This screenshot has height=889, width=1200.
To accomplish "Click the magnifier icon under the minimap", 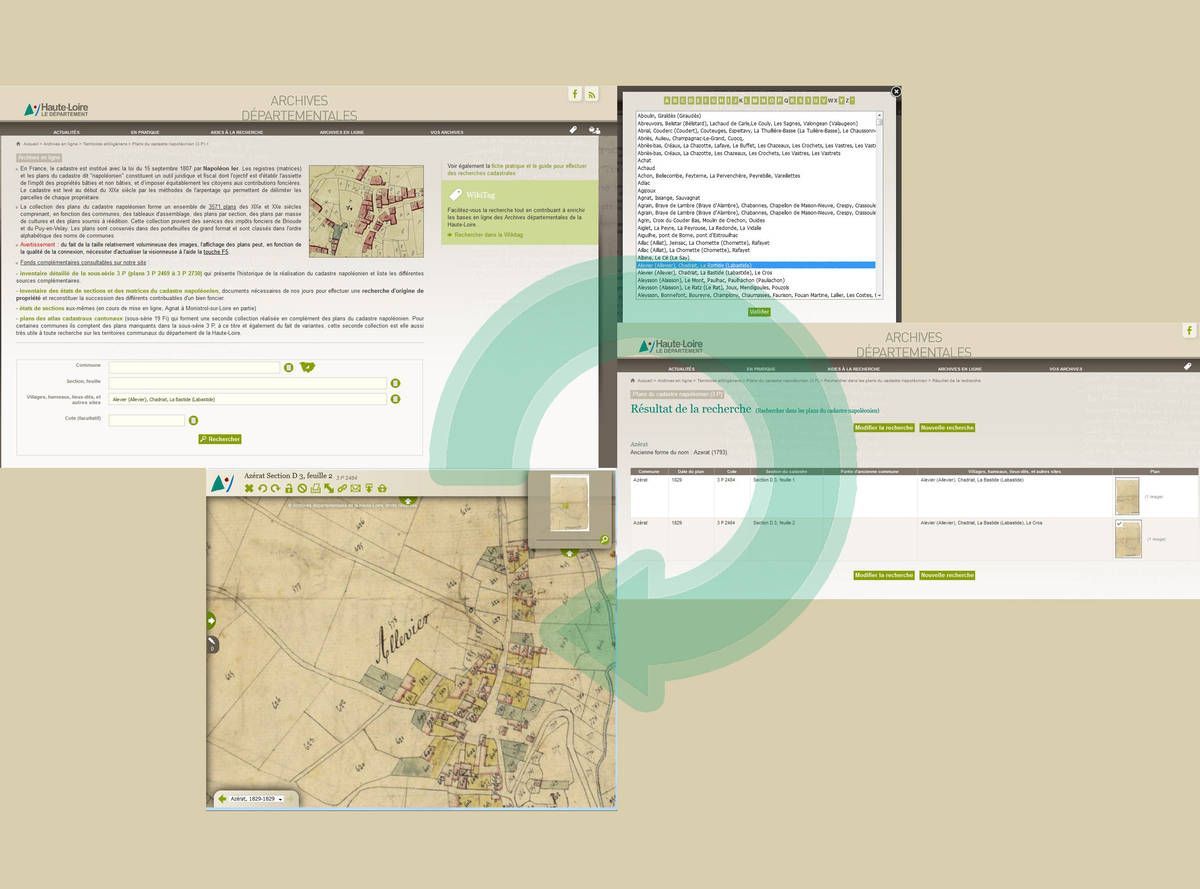I will tap(604, 540).
